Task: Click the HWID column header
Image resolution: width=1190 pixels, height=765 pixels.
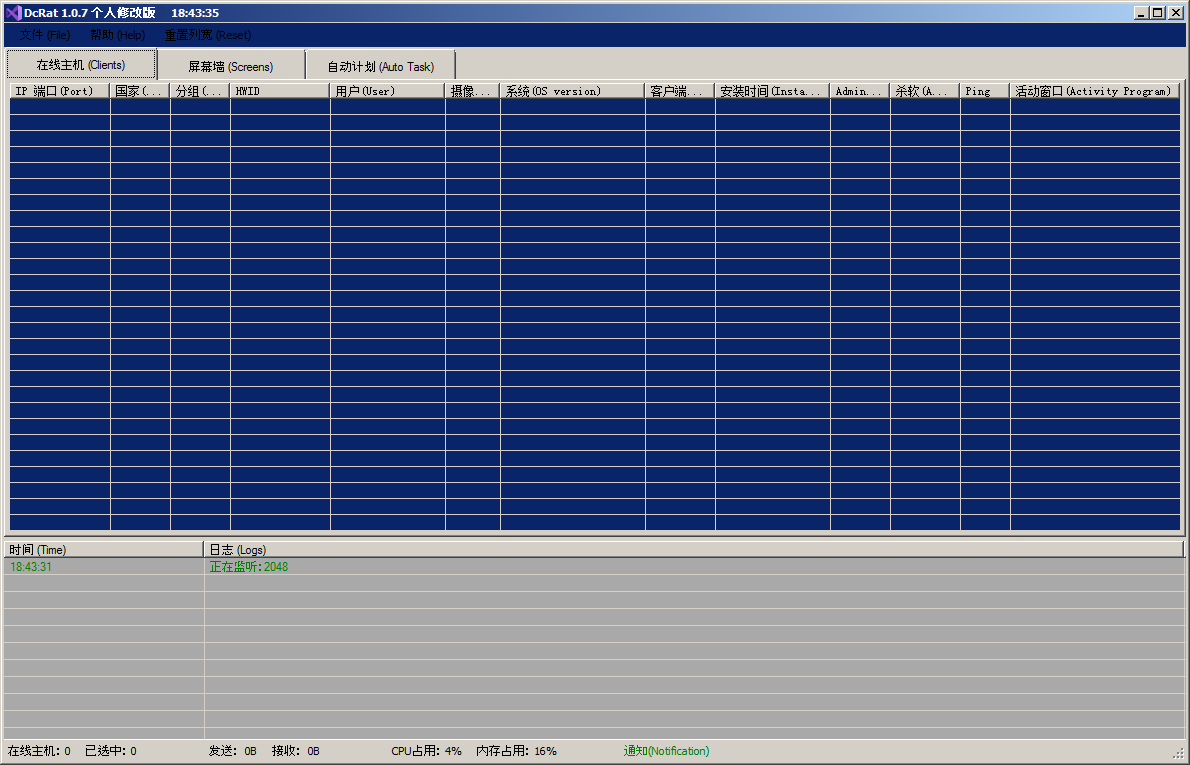Action: (279, 91)
